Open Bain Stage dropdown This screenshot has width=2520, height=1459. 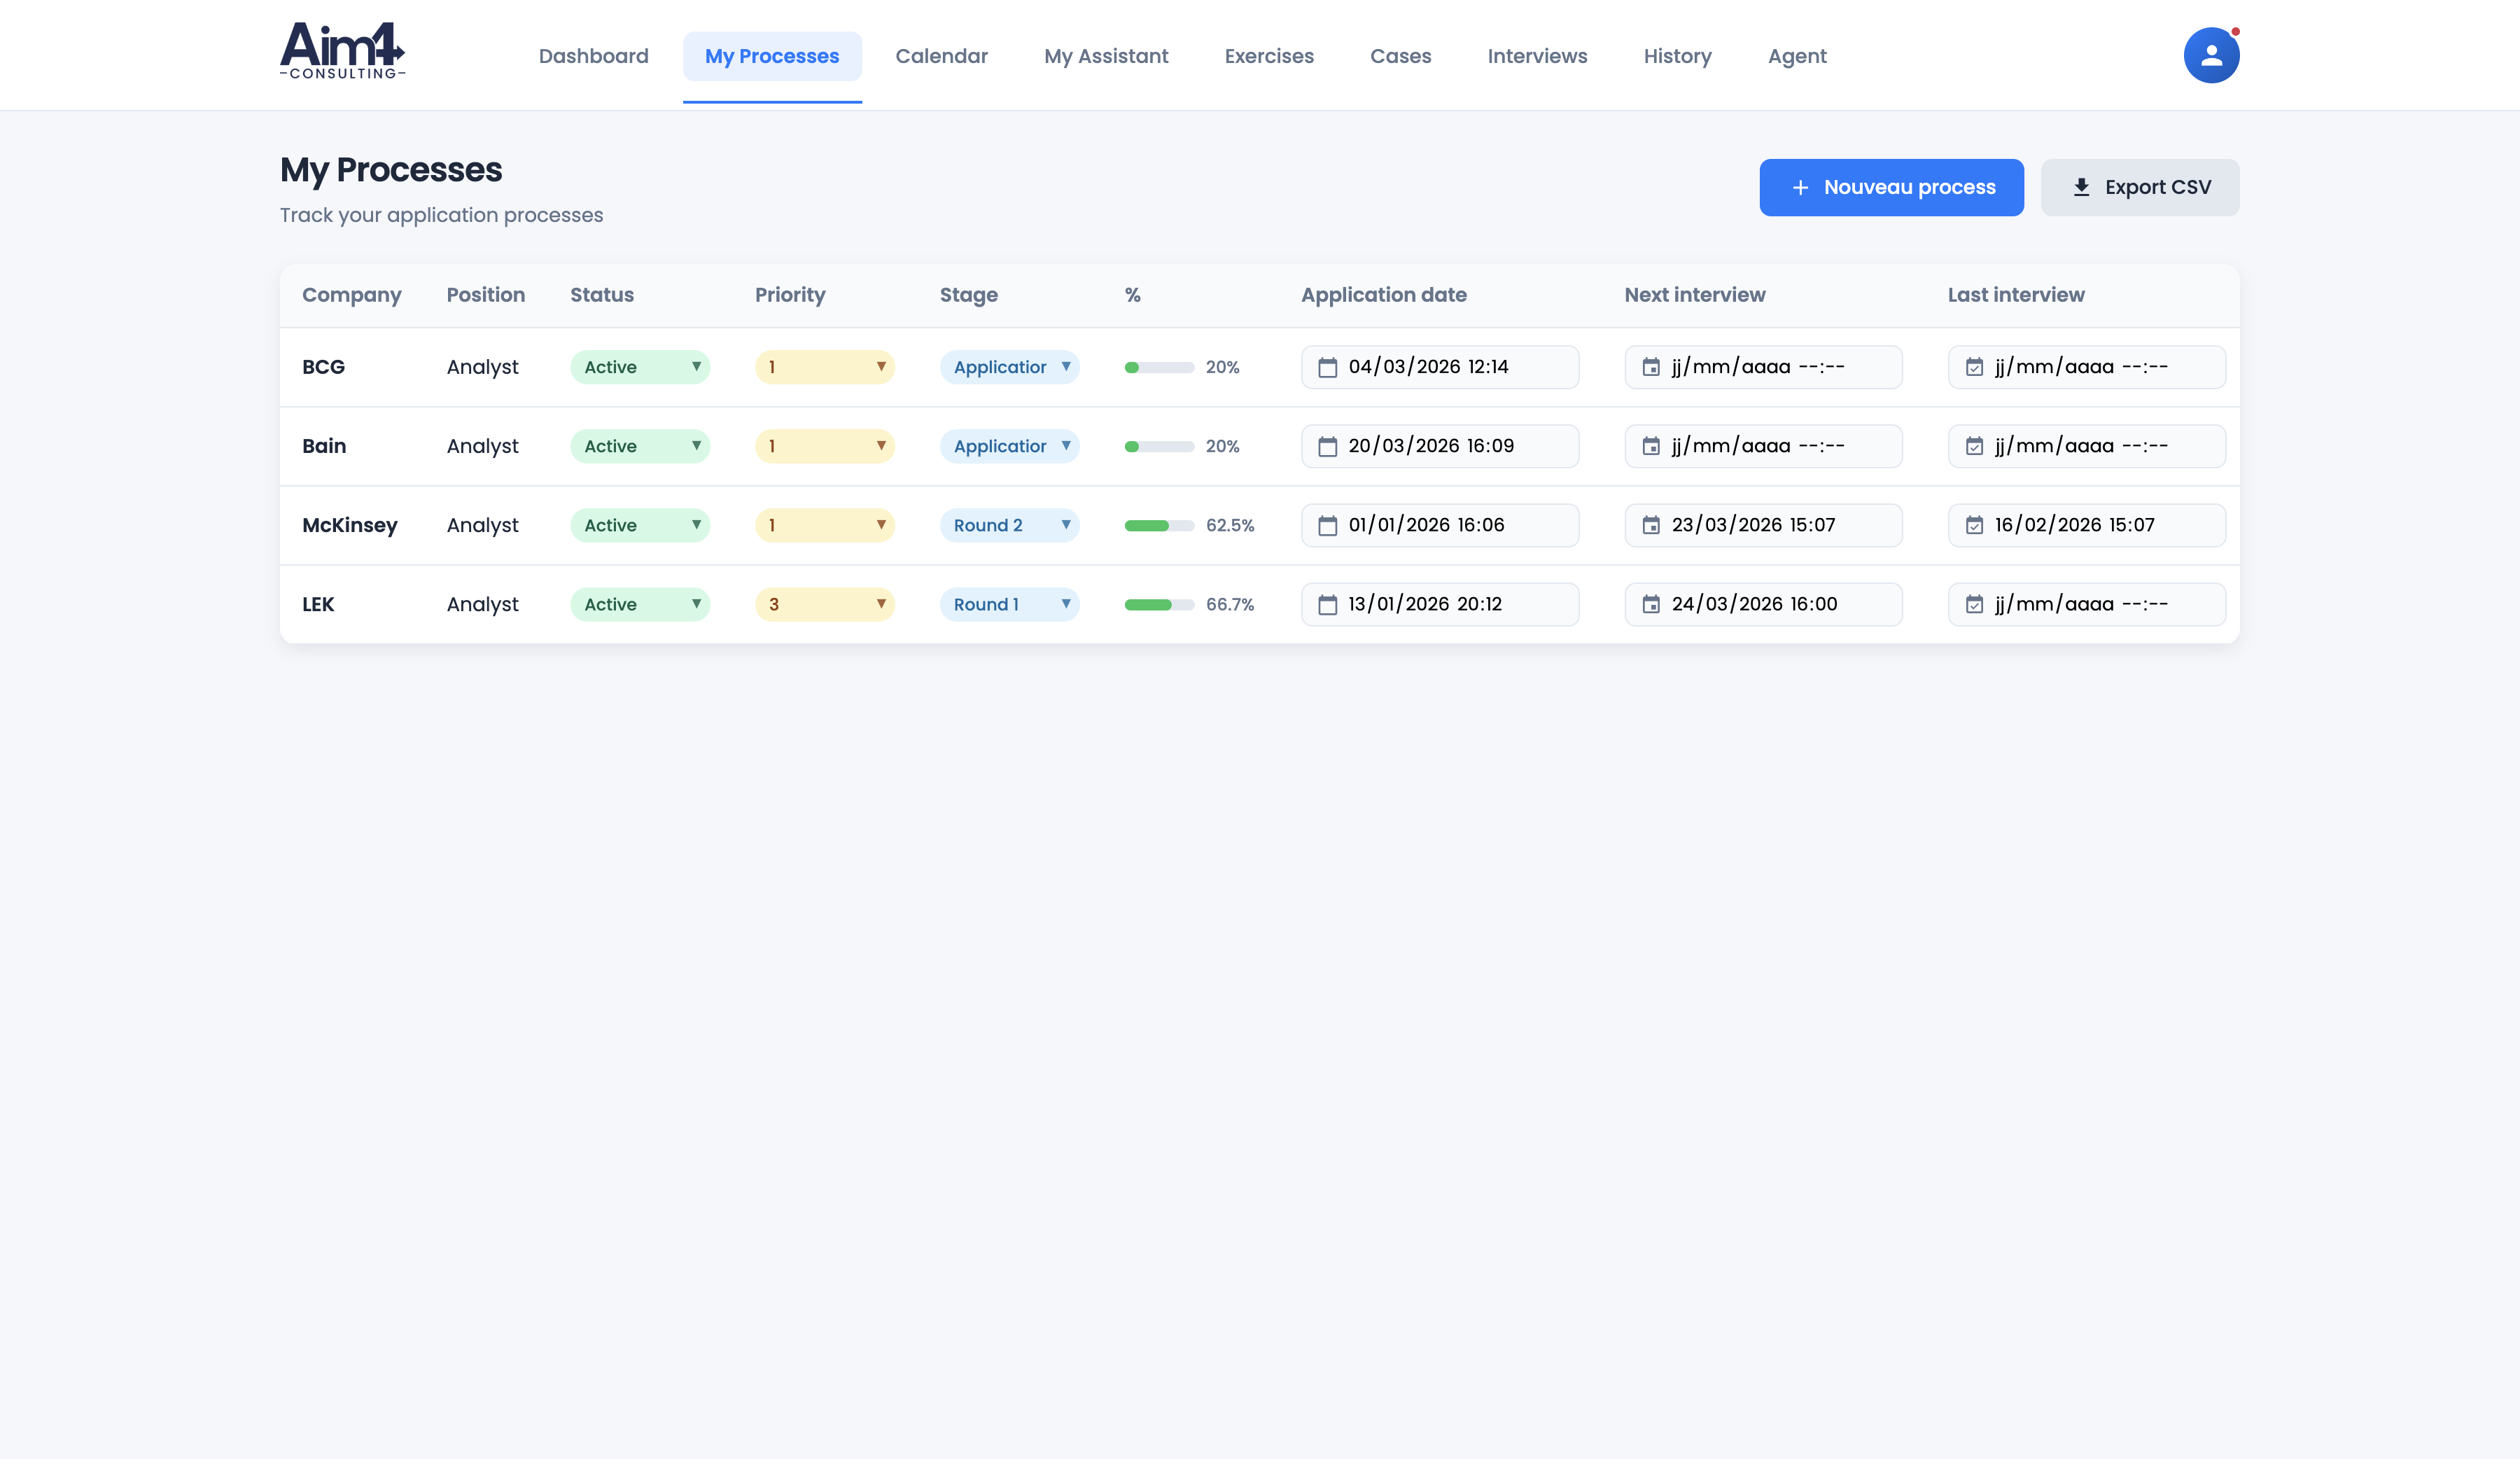[x=1009, y=446]
